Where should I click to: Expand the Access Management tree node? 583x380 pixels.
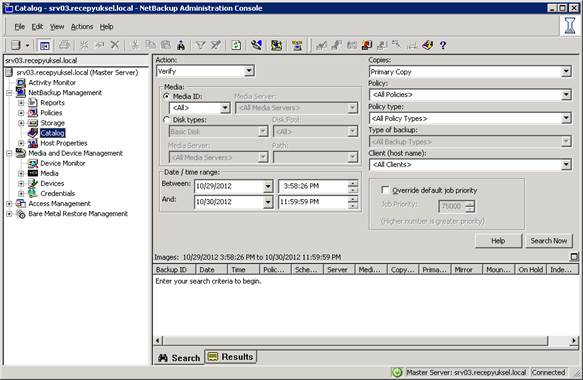[x=9, y=204]
